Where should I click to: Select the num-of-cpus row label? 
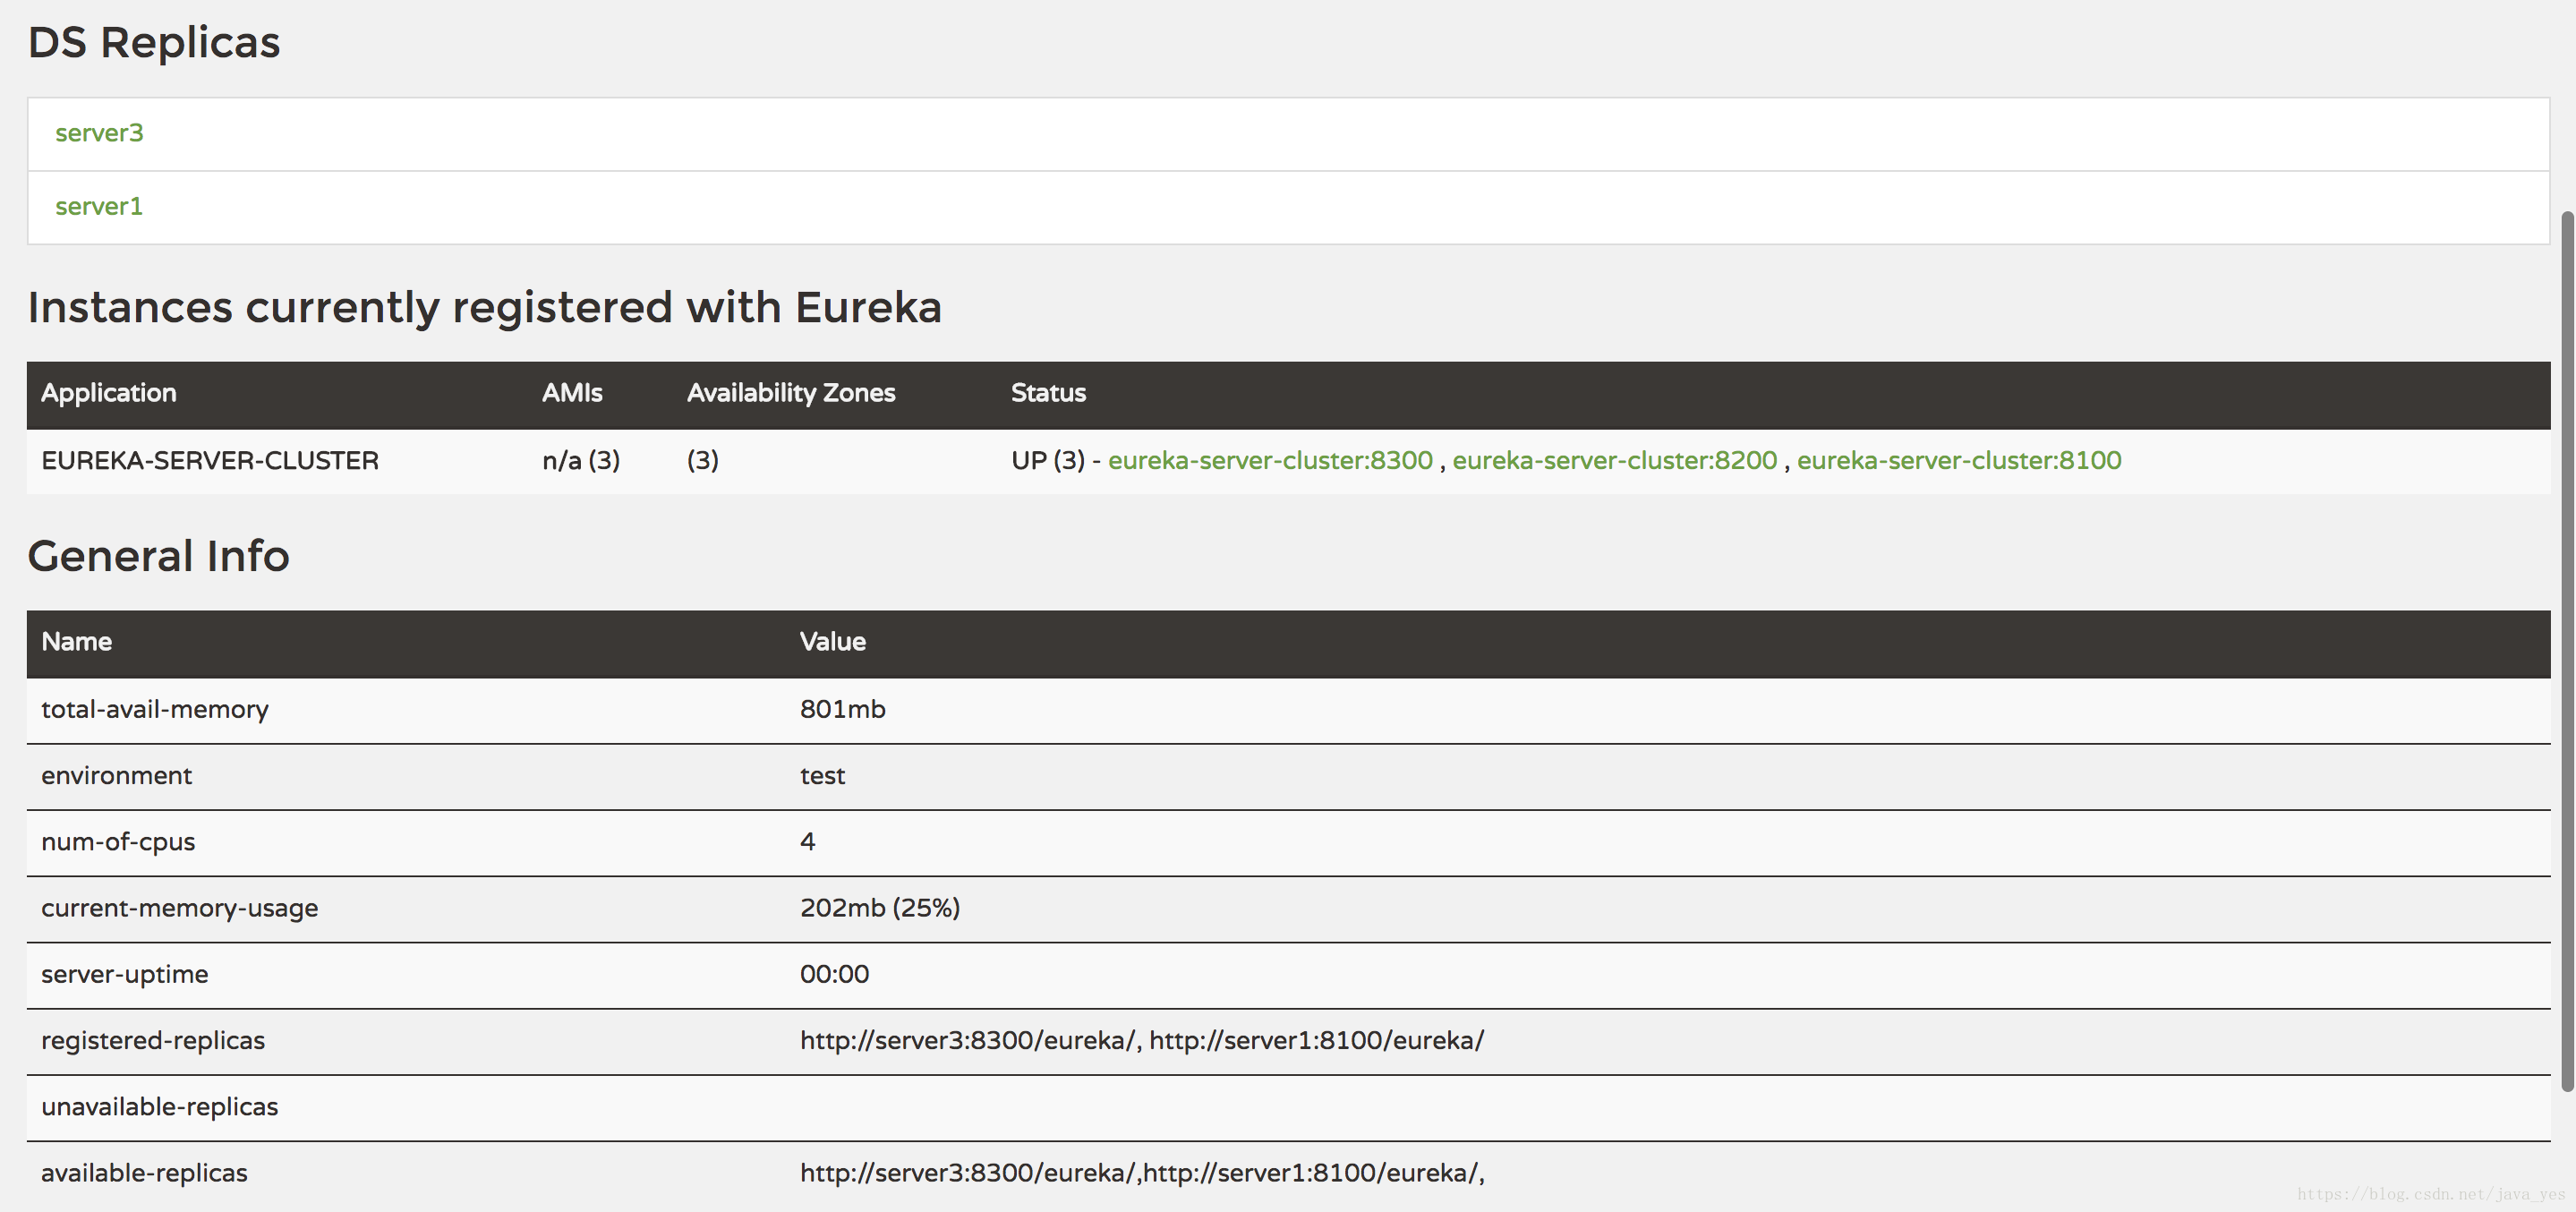(x=118, y=842)
